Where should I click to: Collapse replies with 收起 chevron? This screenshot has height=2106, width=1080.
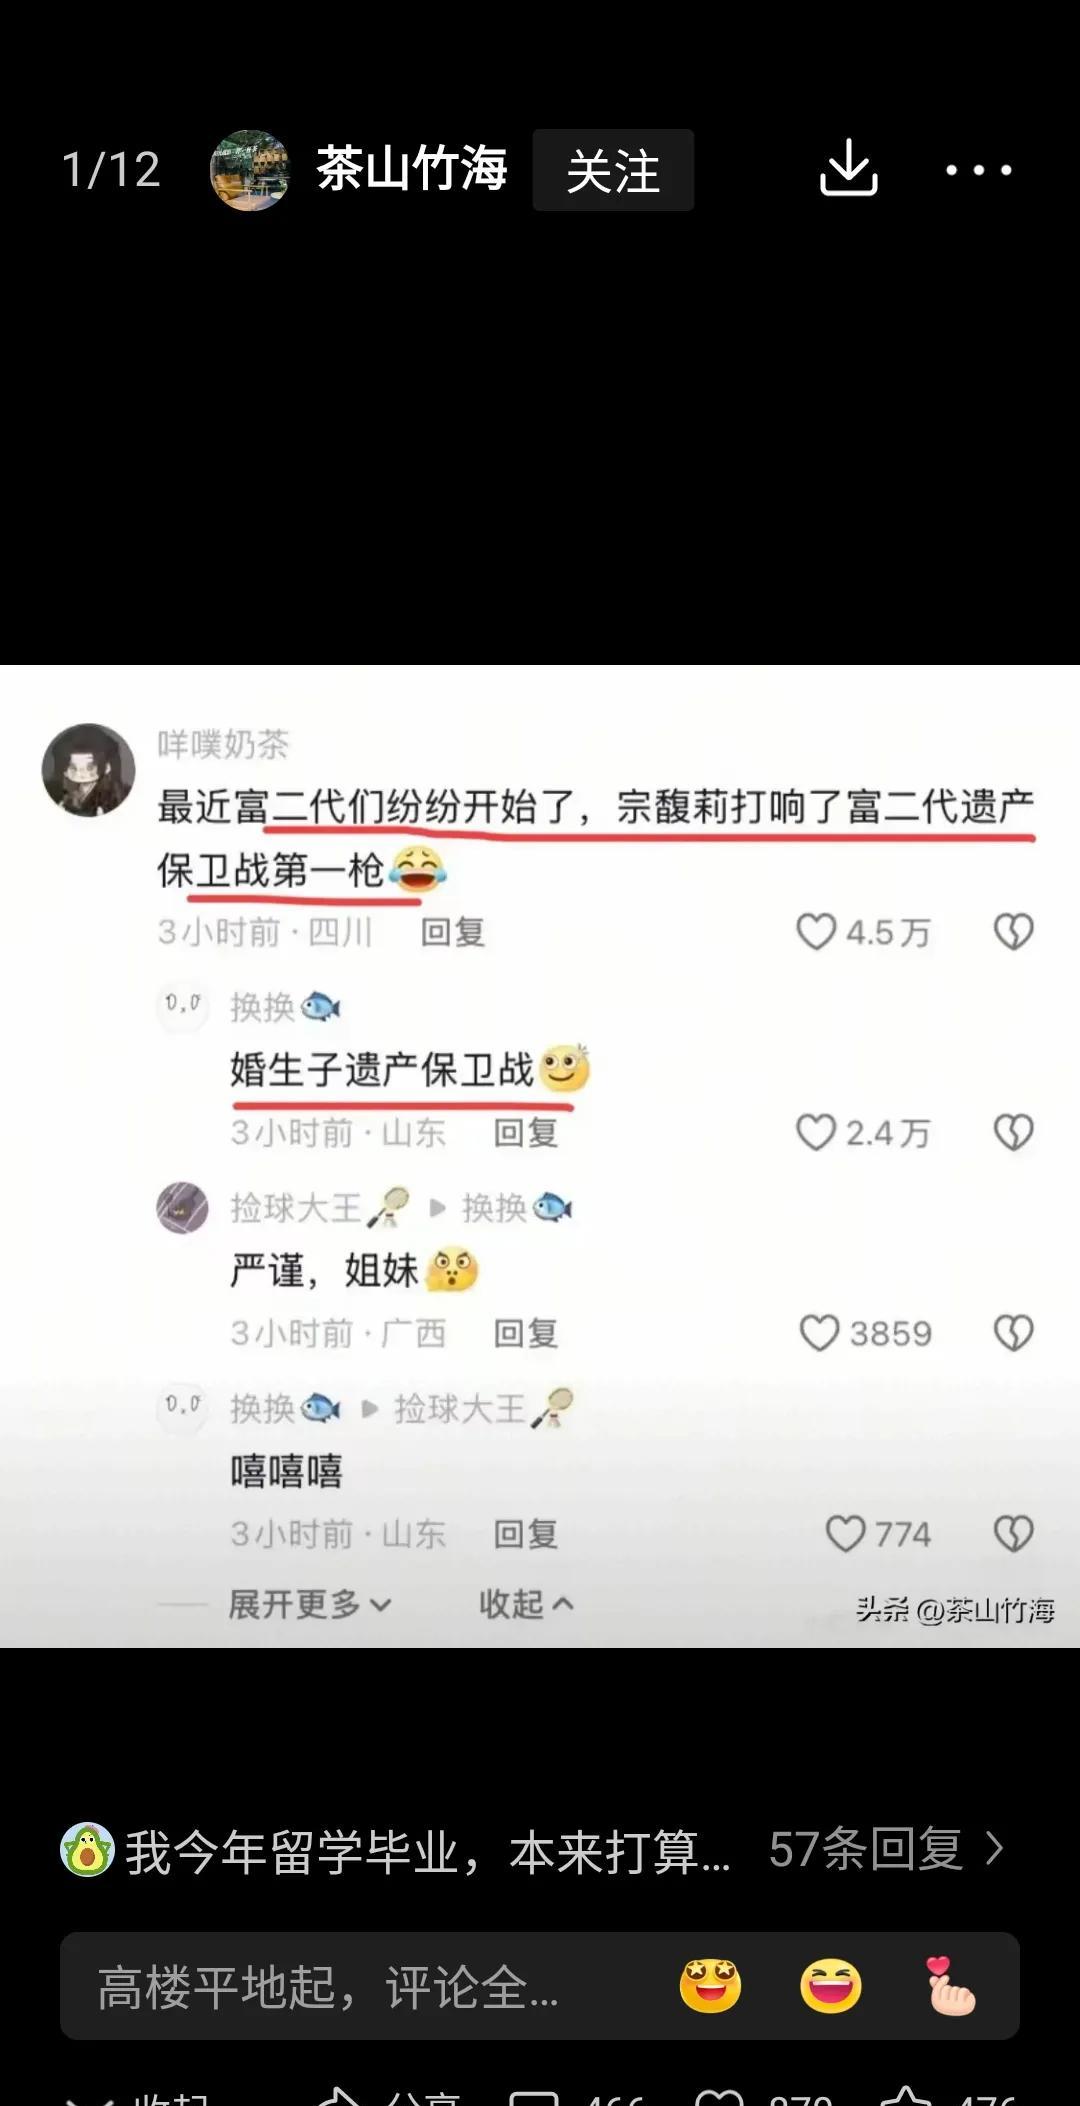[526, 1604]
